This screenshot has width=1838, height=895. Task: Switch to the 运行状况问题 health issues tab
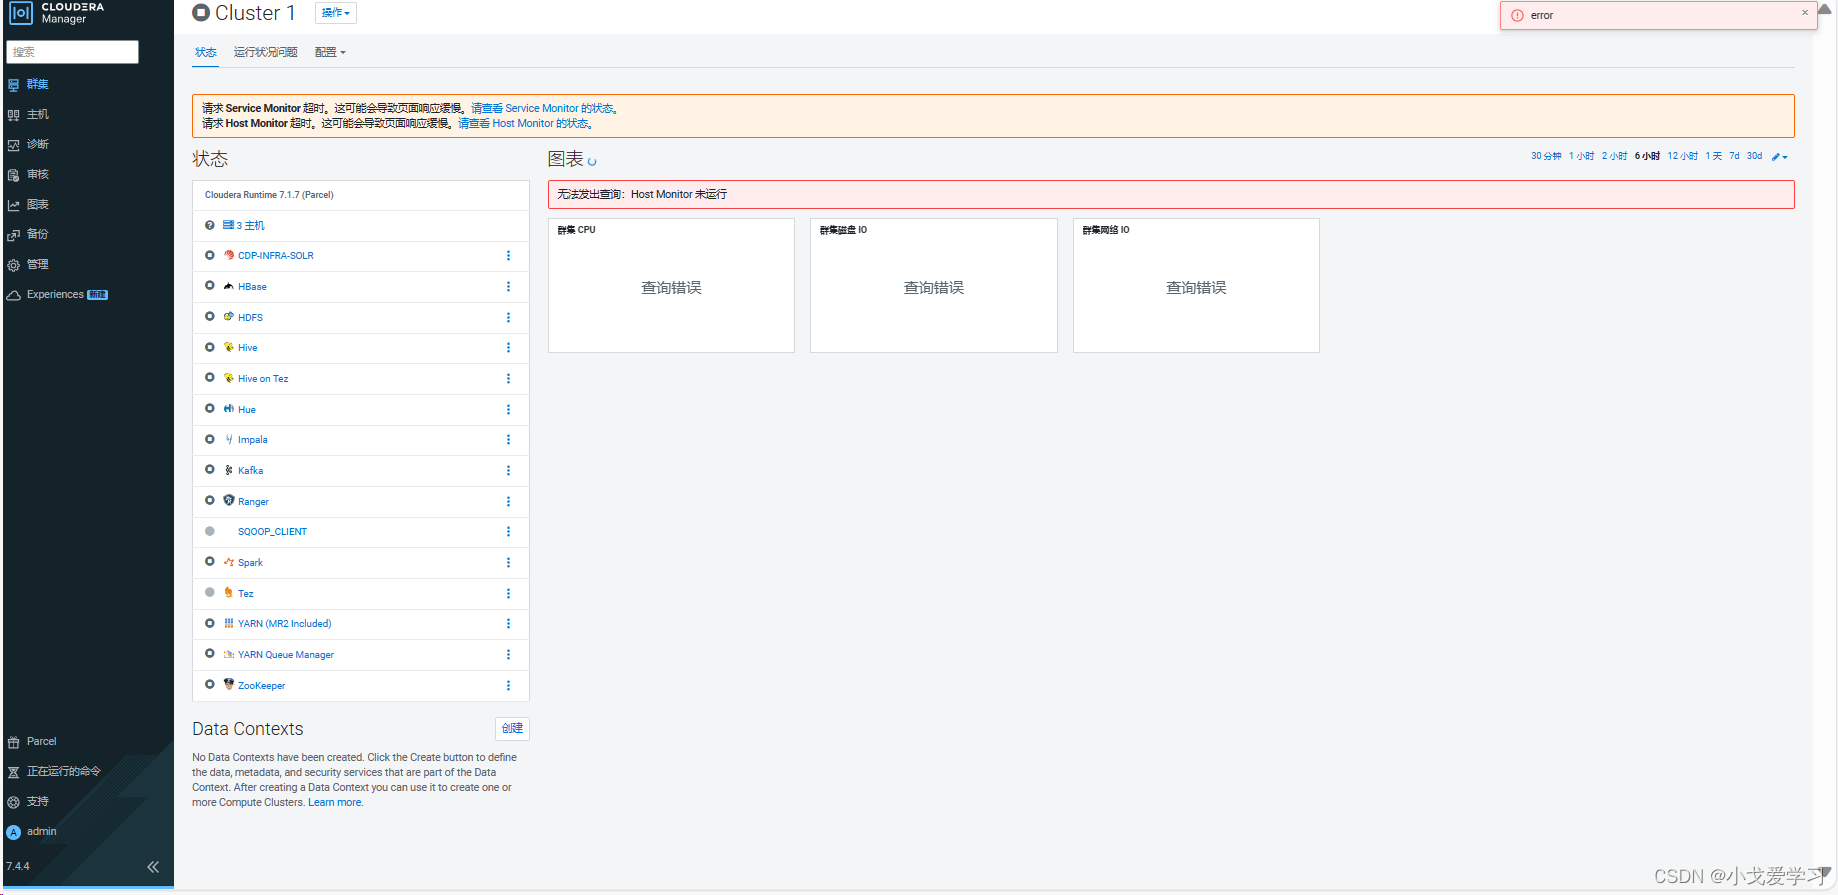pos(266,52)
